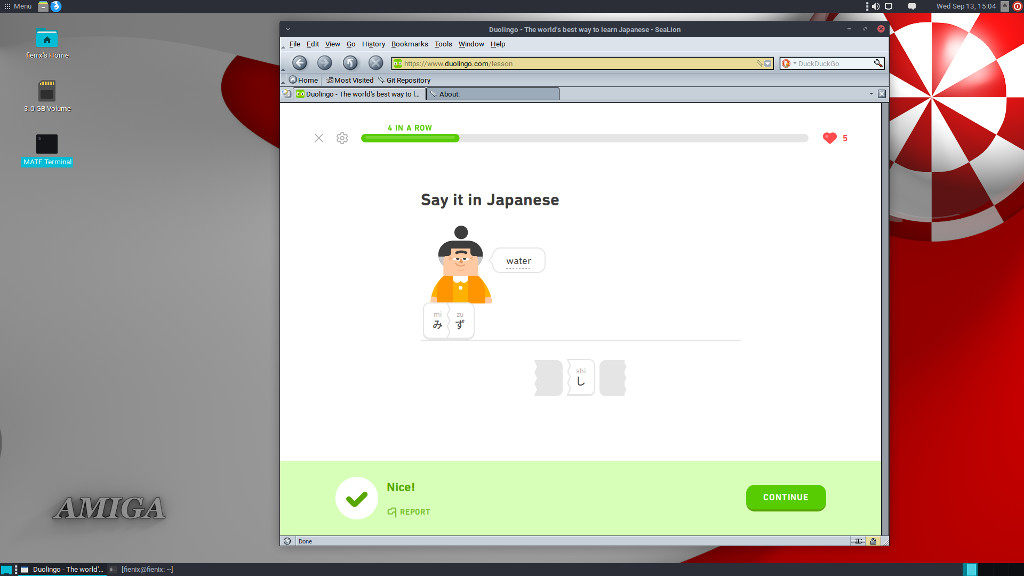The width and height of the screenshot is (1024, 576).
Task: Open the Most Visited bookmarks folder
Action: 349,80
